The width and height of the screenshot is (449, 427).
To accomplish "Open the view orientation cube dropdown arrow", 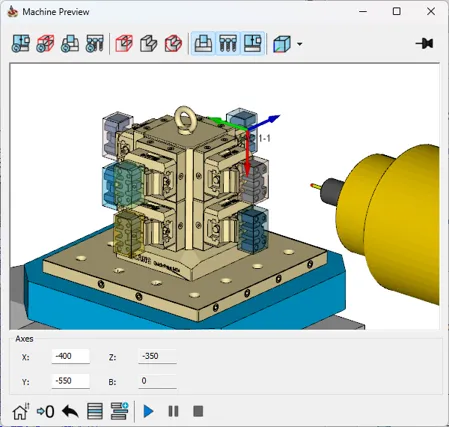I will (x=299, y=44).
